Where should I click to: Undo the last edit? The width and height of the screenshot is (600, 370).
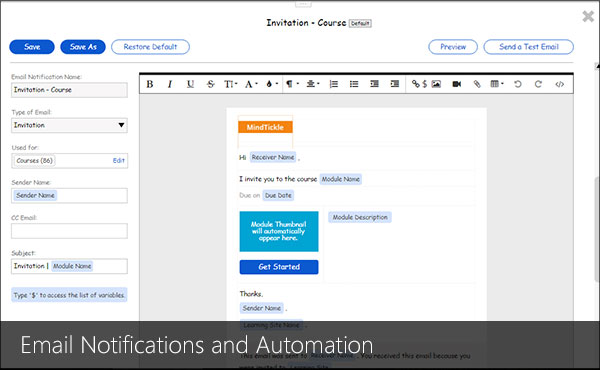pyautogui.click(x=518, y=84)
